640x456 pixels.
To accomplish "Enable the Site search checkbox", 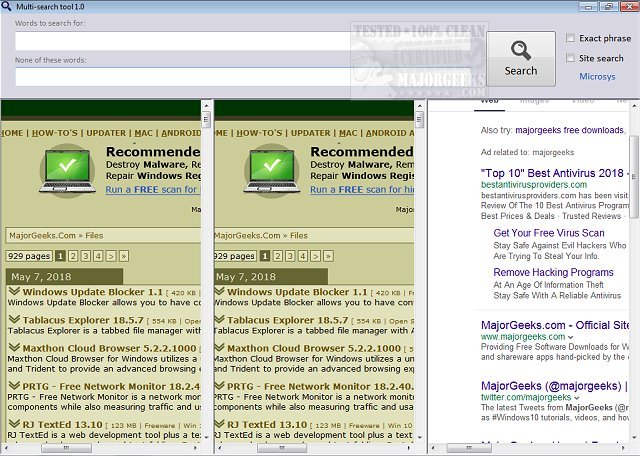I will 570,58.
